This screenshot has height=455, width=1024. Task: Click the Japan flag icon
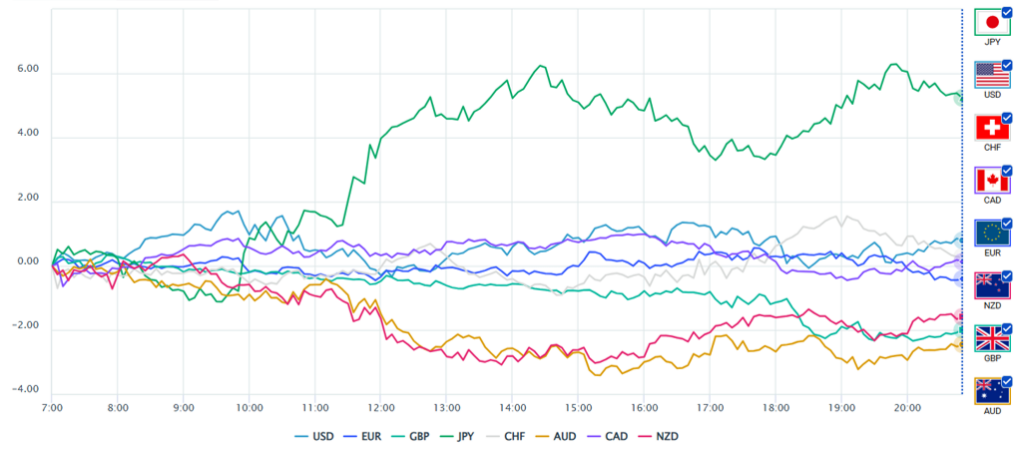991,22
